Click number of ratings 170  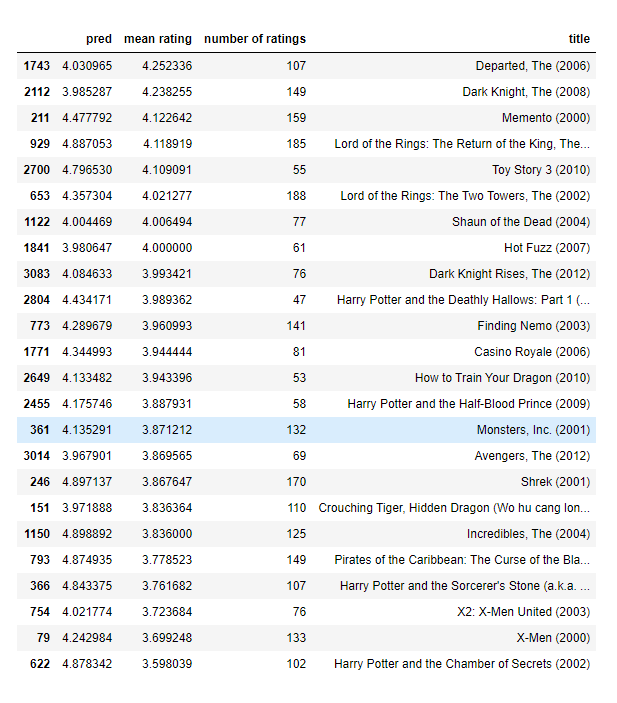click(x=296, y=482)
